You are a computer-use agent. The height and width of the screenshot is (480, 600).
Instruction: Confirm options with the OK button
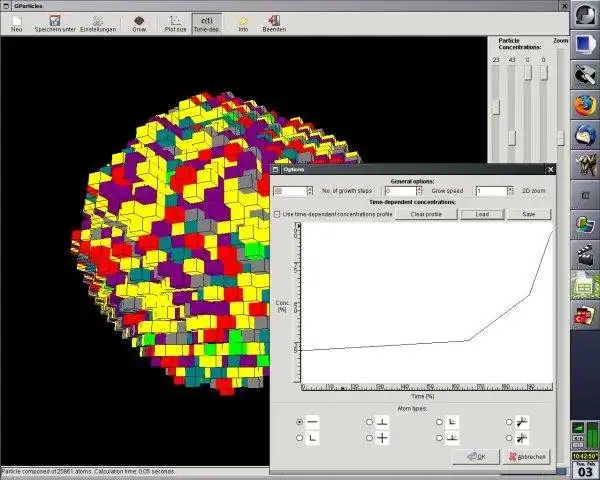(476, 457)
